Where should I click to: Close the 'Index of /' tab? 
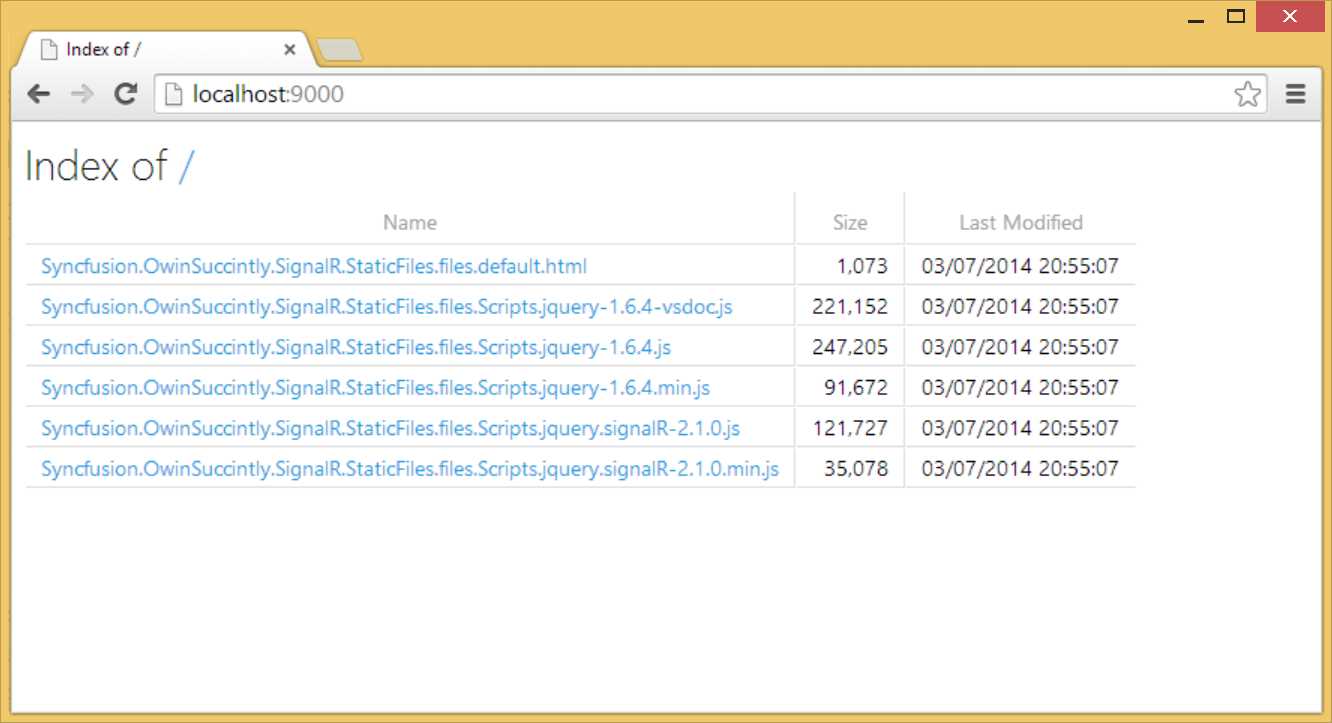click(x=290, y=49)
